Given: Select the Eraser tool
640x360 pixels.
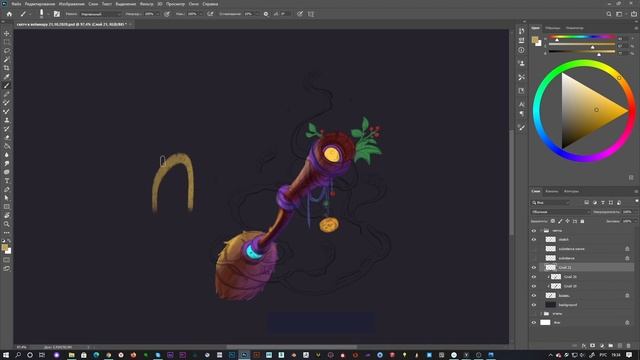Looking at the screenshot, I should click(x=7, y=138).
